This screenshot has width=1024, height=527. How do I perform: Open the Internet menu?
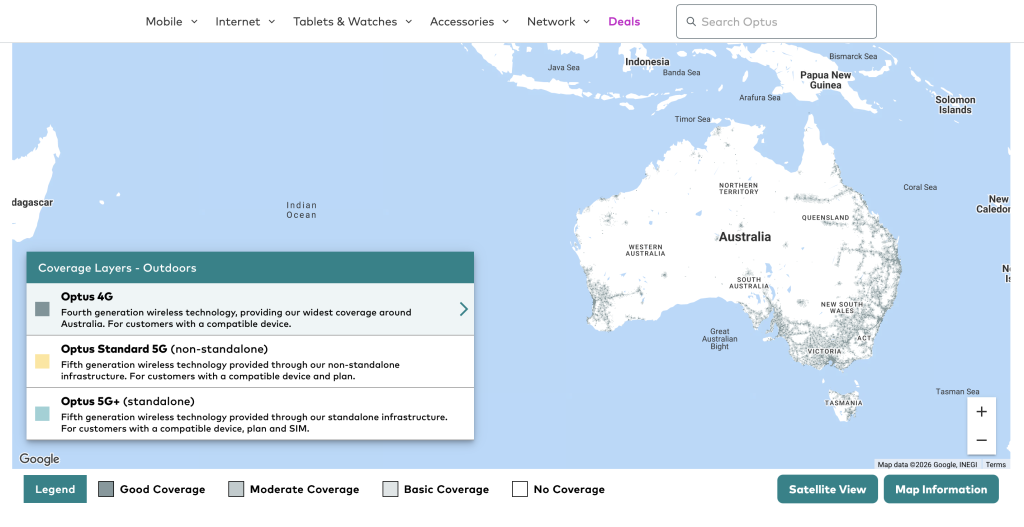pos(238,22)
